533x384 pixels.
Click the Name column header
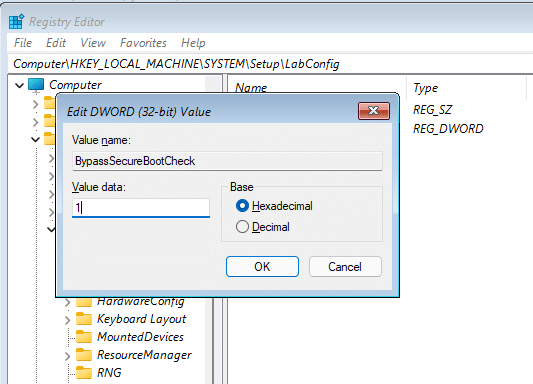pos(251,88)
